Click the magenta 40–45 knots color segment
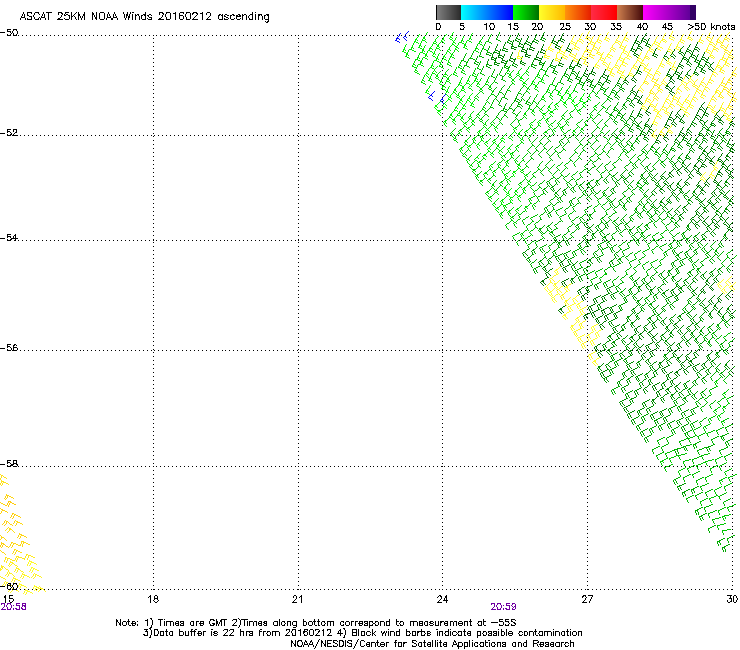 pyautogui.click(x=656, y=12)
